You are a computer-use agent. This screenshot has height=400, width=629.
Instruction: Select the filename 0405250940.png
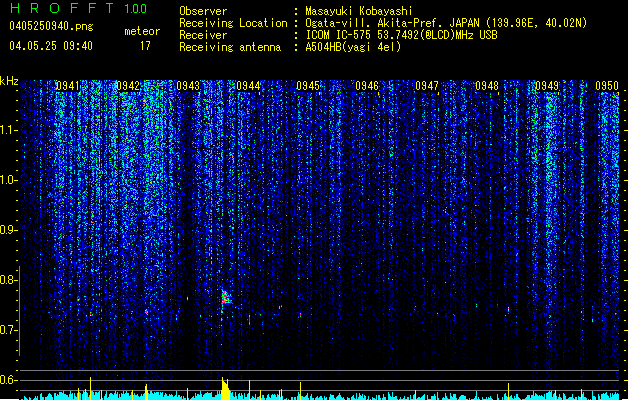tap(51, 26)
